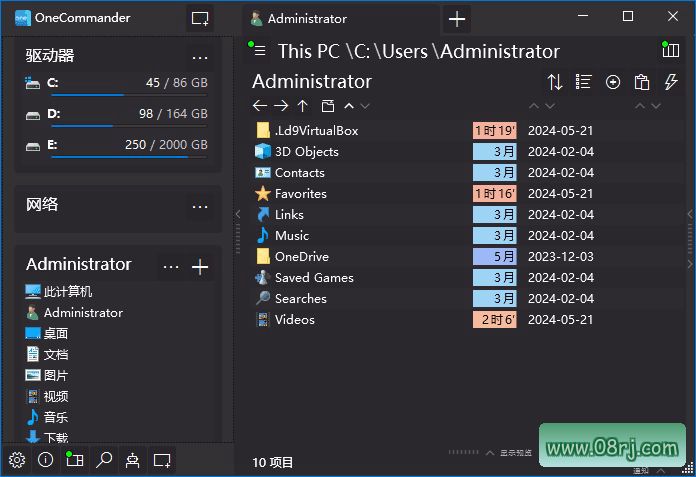Click the E: drive usage bar
The height and width of the screenshot is (477, 696).
click(129, 157)
